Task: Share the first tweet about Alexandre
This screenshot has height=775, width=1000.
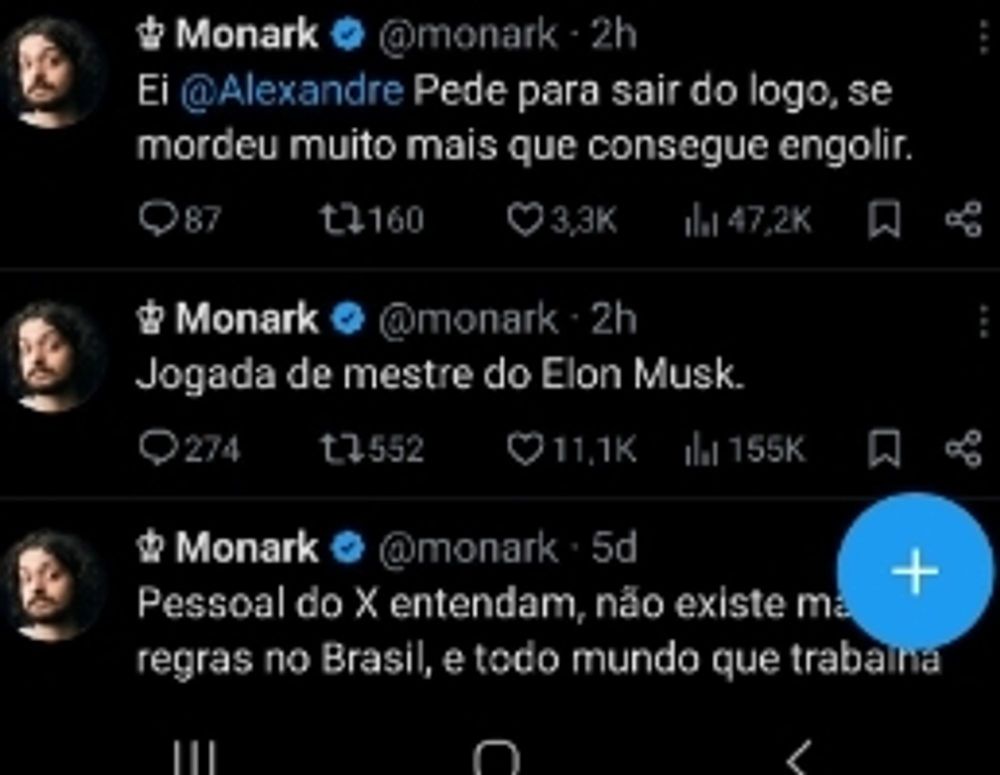Action: click(964, 220)
